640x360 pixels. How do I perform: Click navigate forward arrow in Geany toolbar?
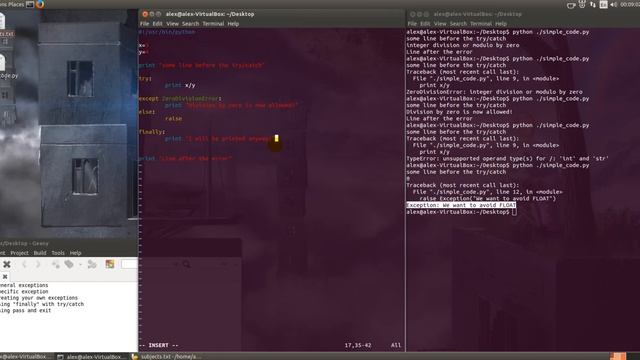[x=38, y=264]
